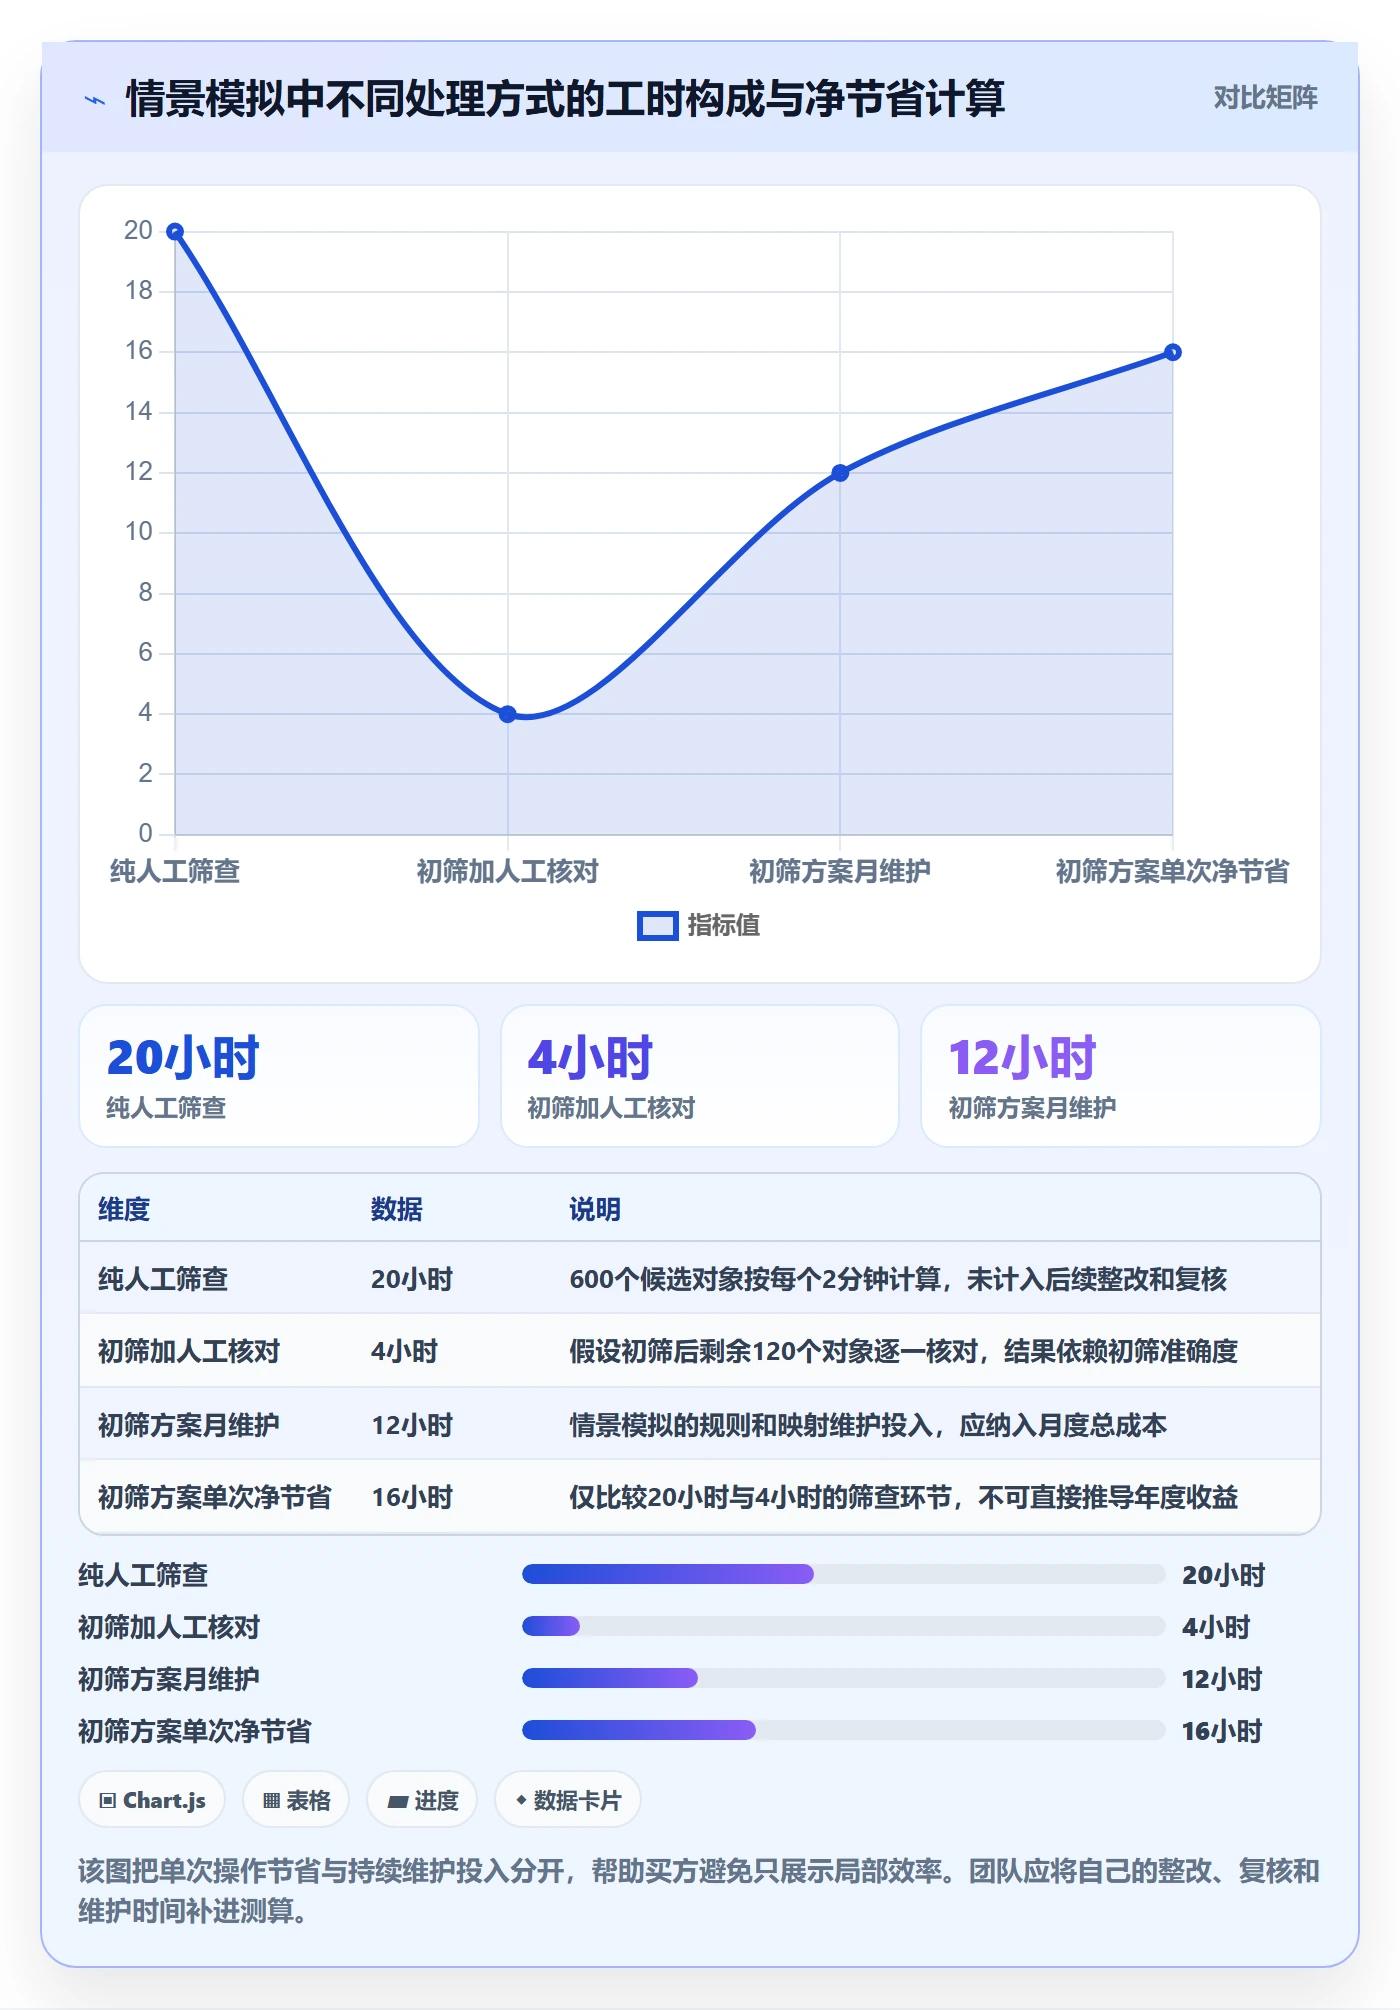The width and height of the screenshot is (1400, 2010).
Task: Click x-axis label 初筛加人工核对
Action: (x=508, y=871)
